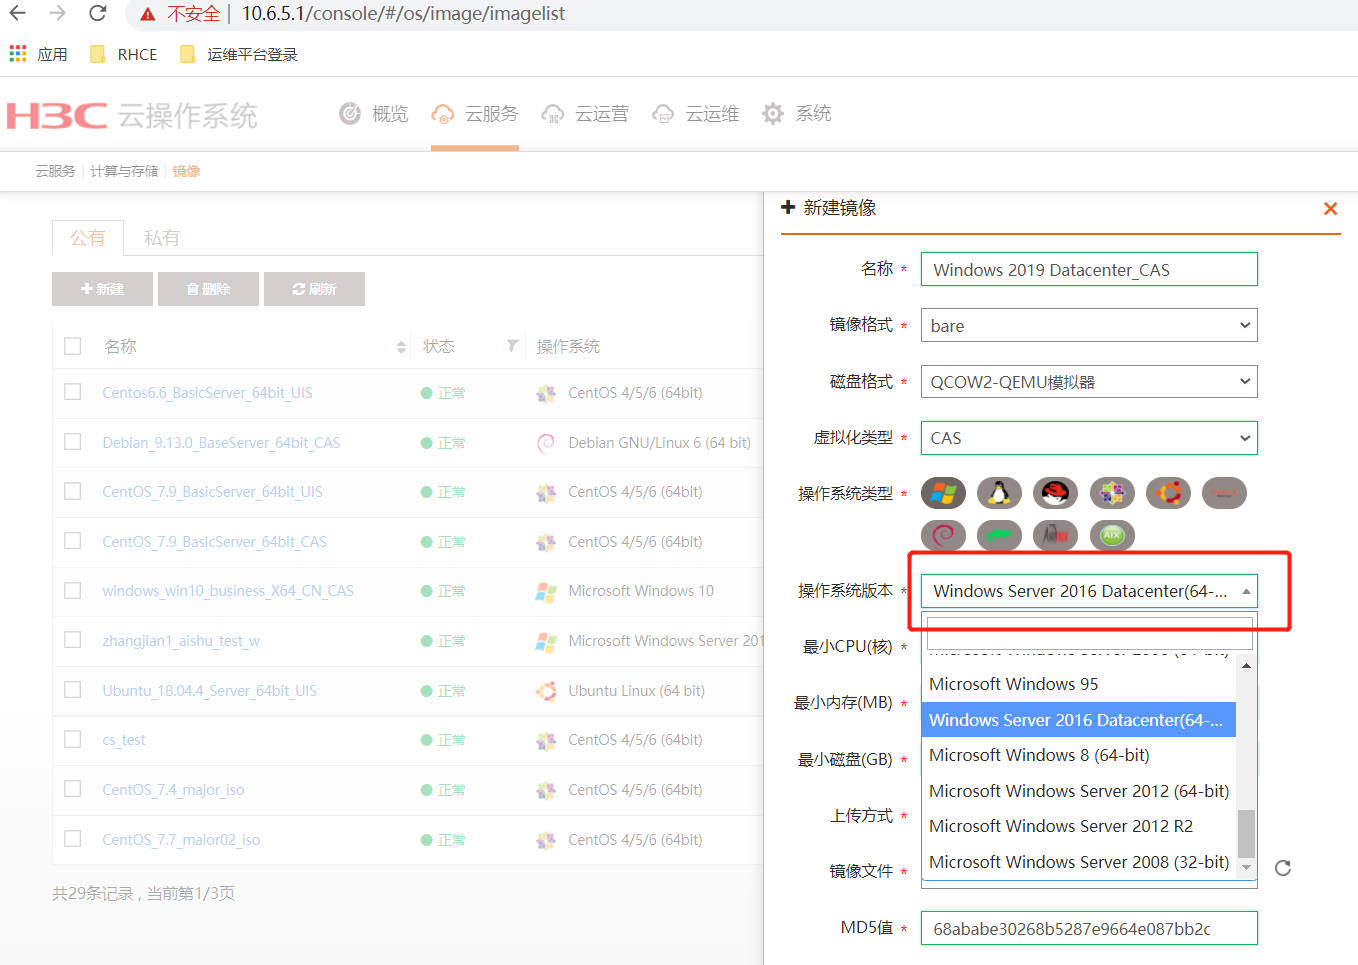Select the Linux penguin OS type icon
Screen dimensions: 1358x965
click(x=999, y=493)
